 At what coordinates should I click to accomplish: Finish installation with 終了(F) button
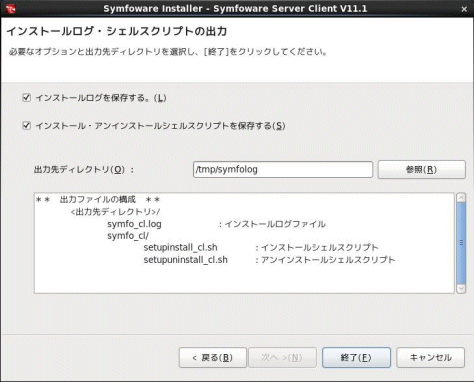coord(356,358)
